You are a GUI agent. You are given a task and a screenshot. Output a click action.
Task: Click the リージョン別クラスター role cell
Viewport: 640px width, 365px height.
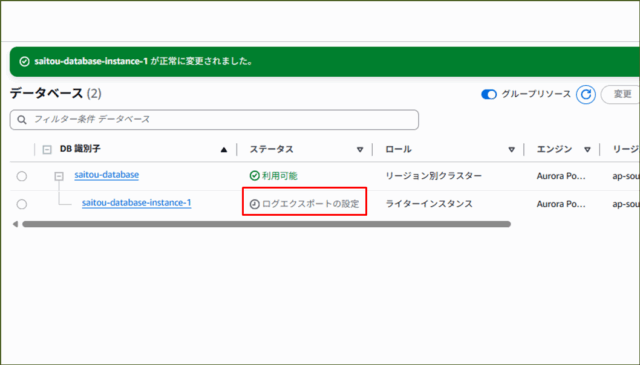(433, 176)
